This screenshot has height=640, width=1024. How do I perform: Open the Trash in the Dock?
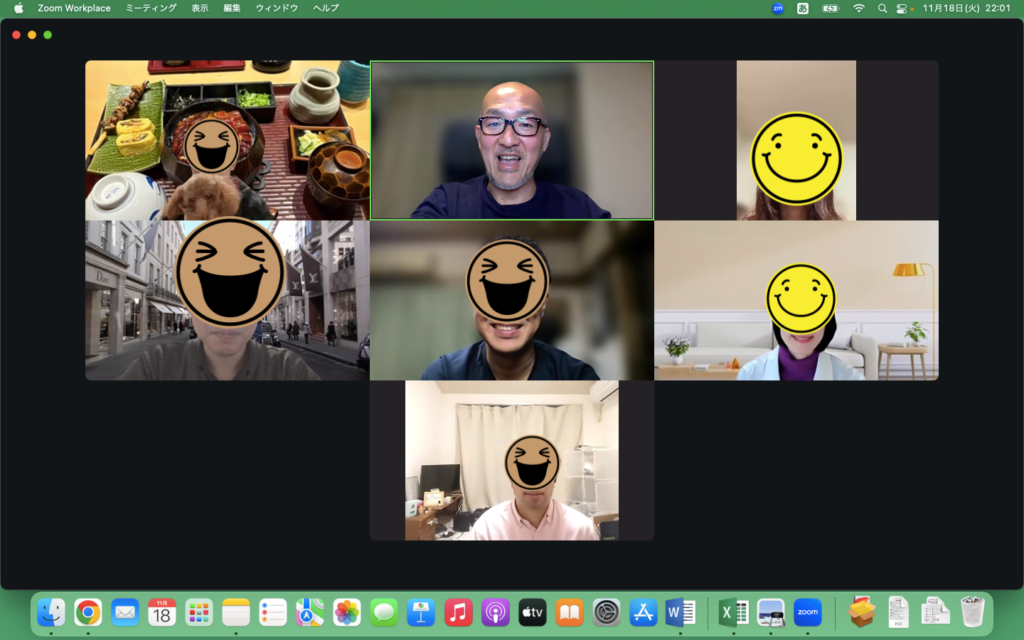pyautogui.click(x=972, y=611)
